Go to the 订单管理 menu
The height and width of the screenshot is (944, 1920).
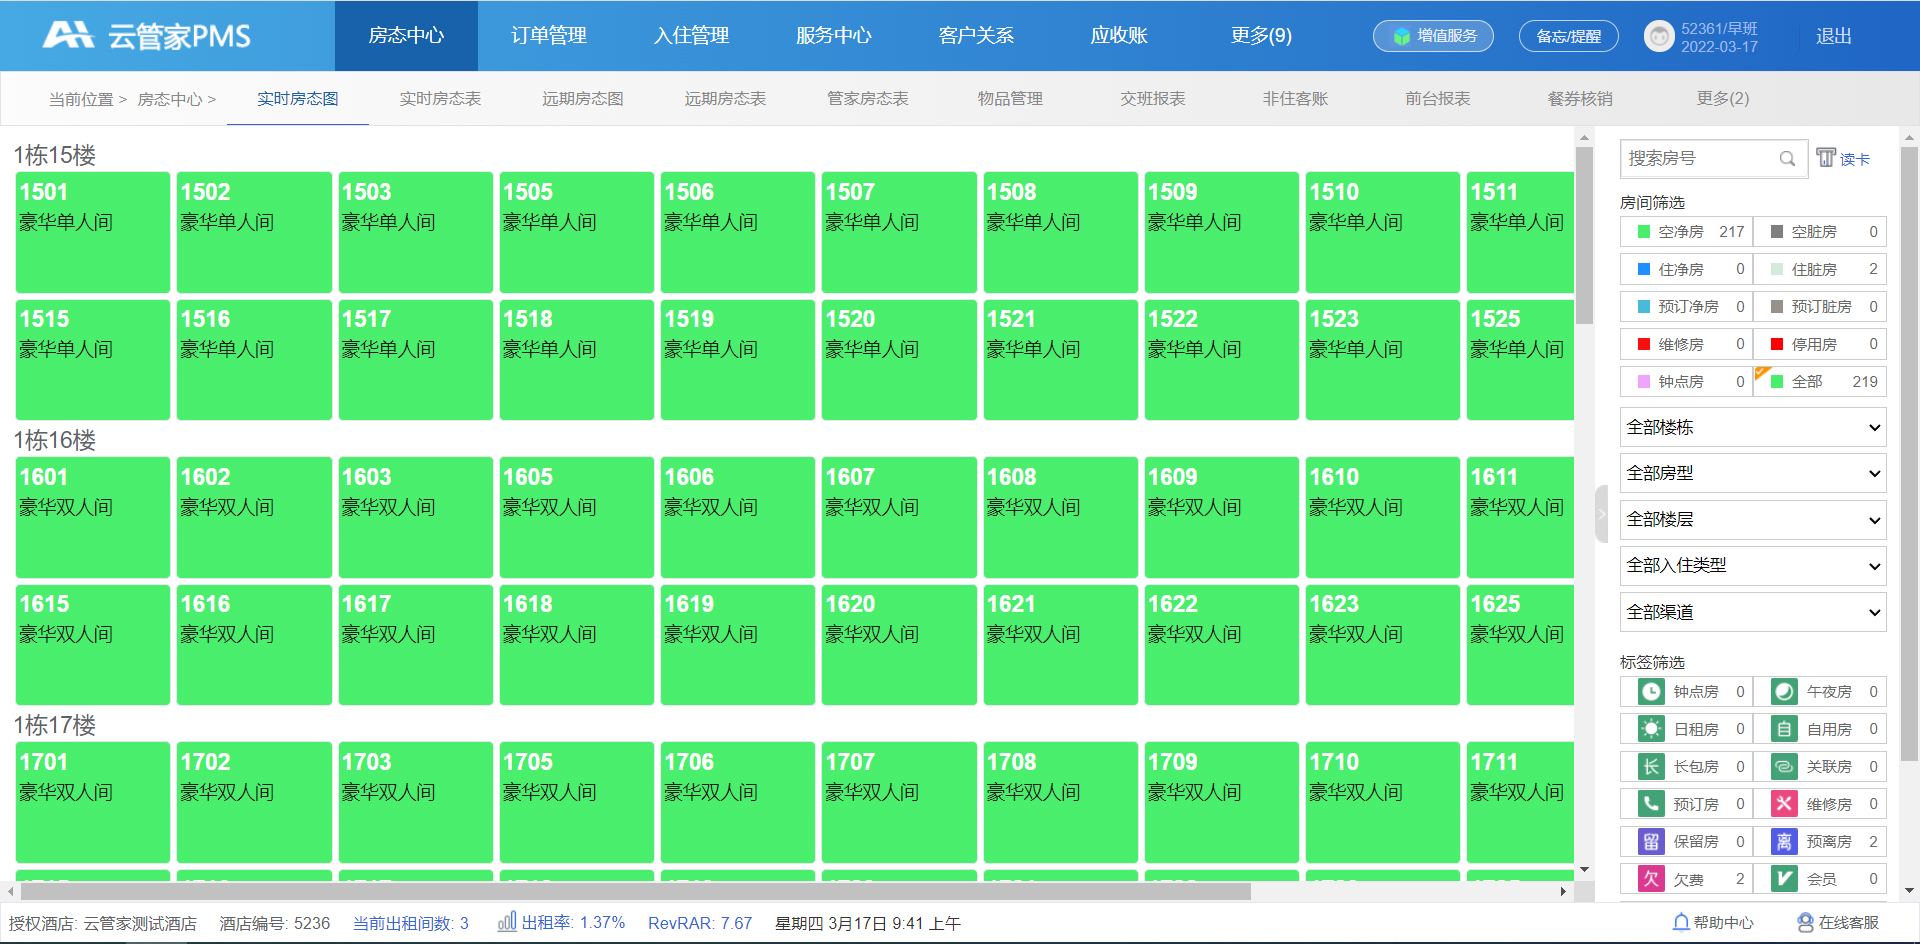click(x=548, y=36)
